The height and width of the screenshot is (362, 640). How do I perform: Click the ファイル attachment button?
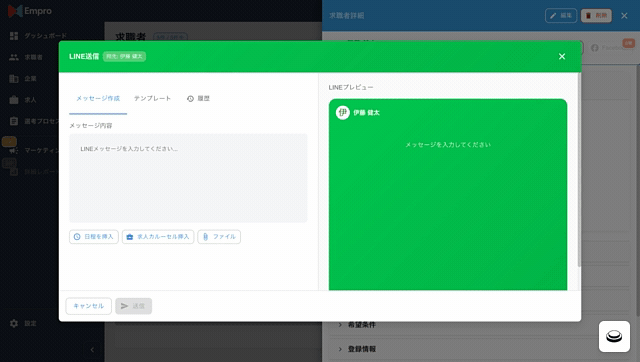coord(219,237)
